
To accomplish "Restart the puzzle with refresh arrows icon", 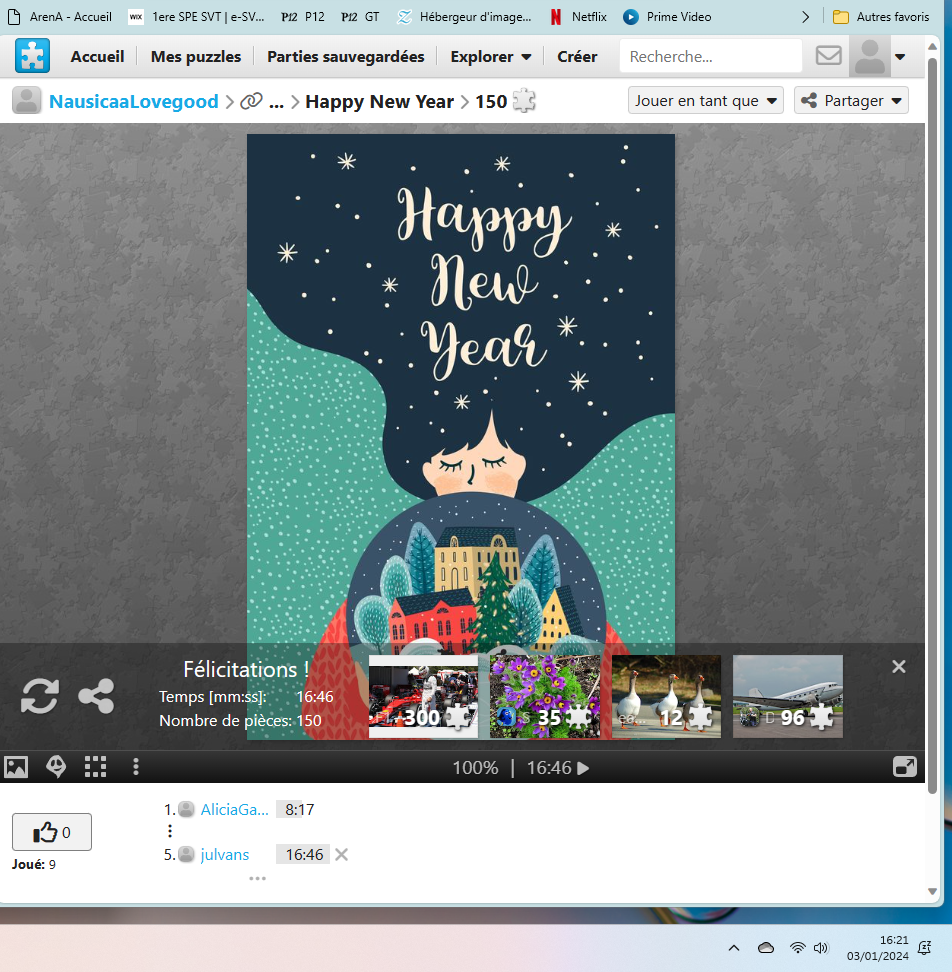I will point(40,696).
